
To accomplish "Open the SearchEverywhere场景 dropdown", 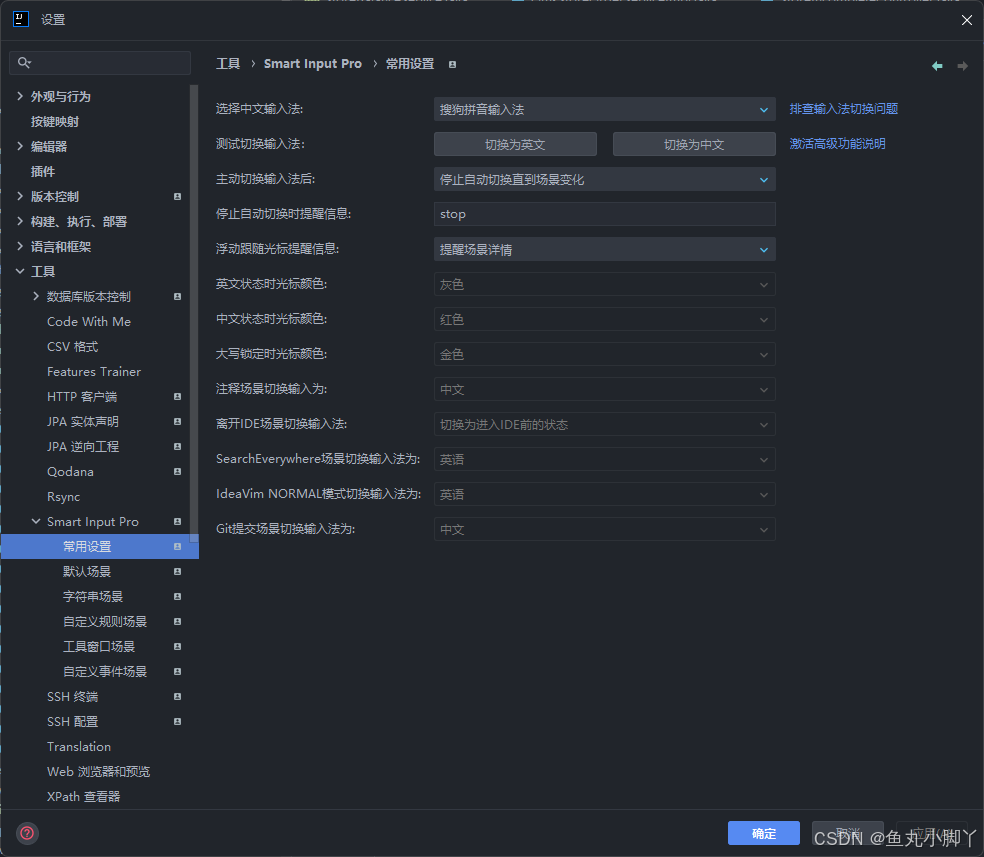I will click(x=604, y=459).
